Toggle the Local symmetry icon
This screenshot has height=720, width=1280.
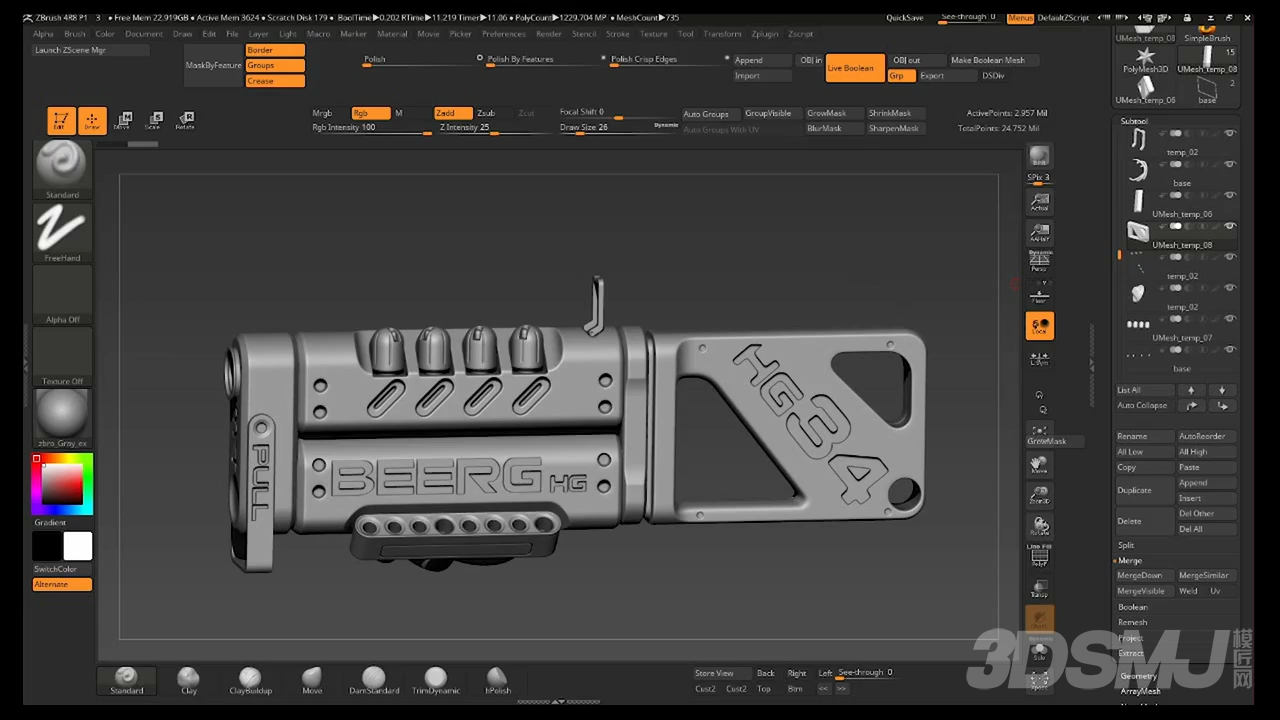click(1039, 326)
